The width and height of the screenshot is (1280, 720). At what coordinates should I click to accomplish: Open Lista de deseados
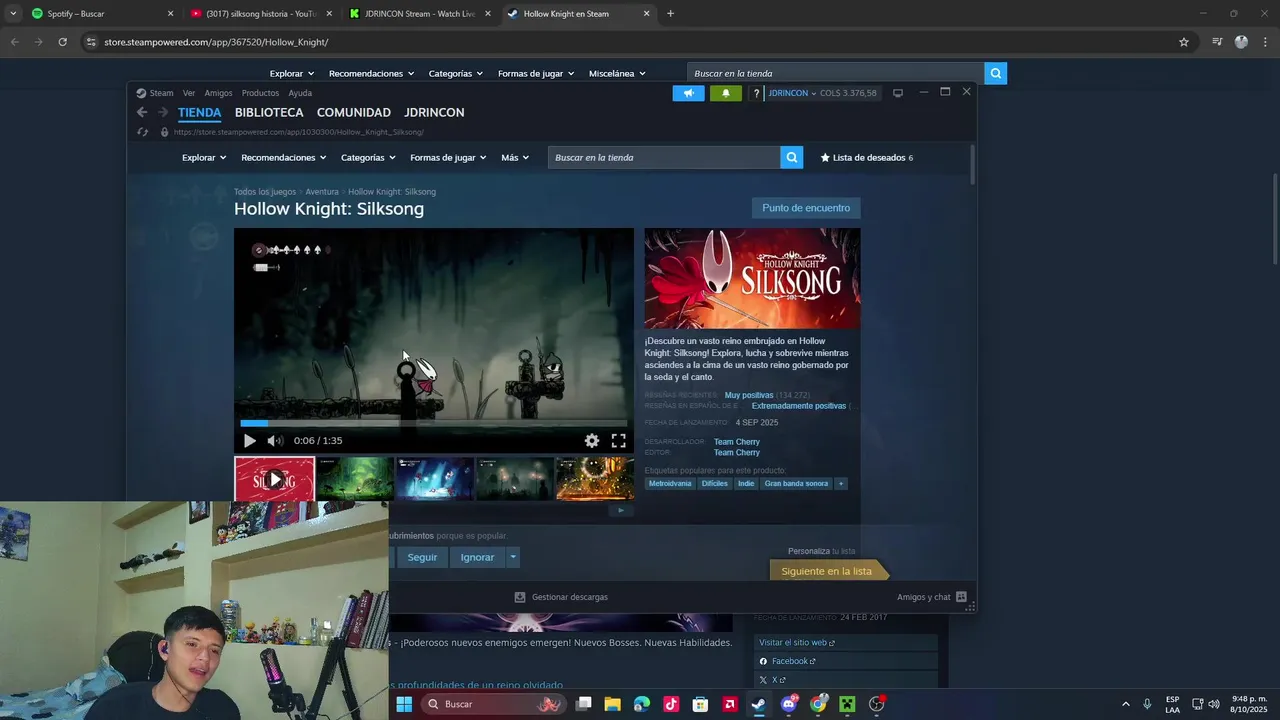tap(866, 158)
